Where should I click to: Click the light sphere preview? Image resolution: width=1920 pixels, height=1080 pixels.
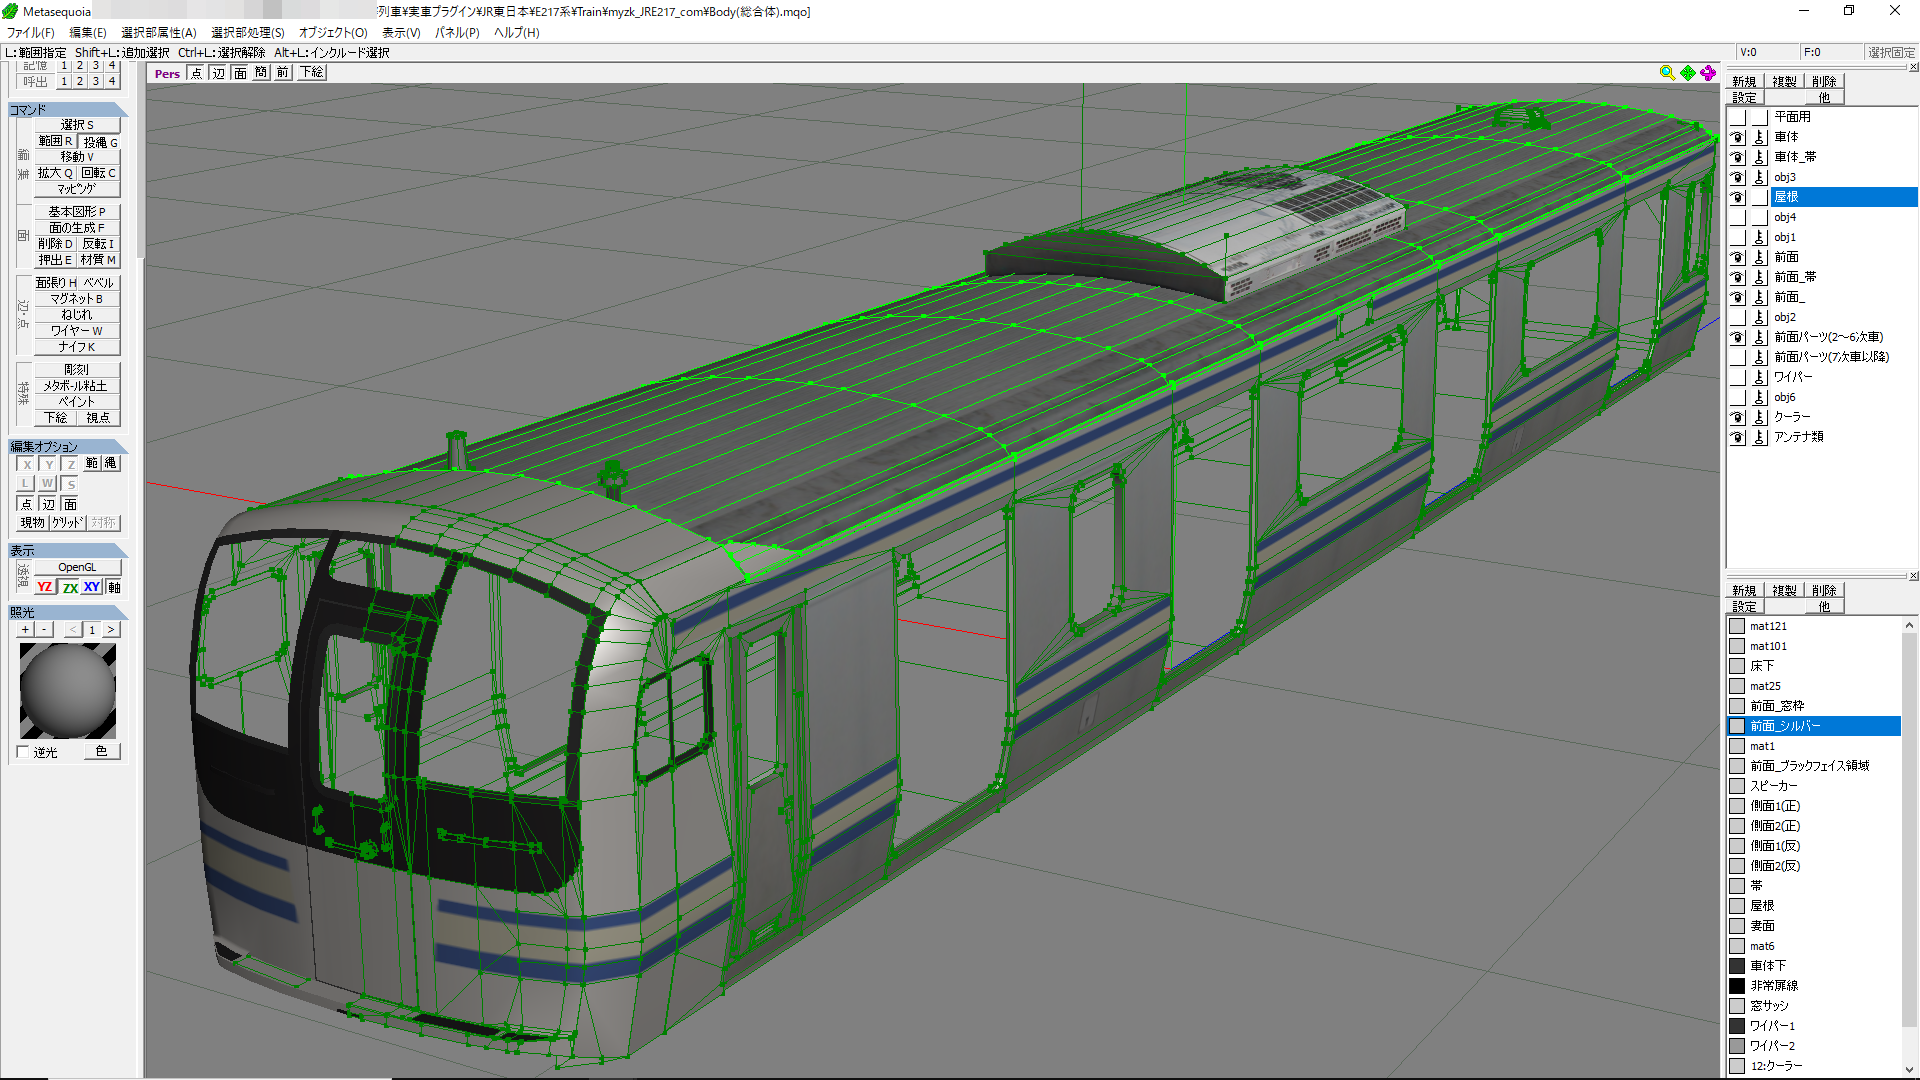[68, 691]
